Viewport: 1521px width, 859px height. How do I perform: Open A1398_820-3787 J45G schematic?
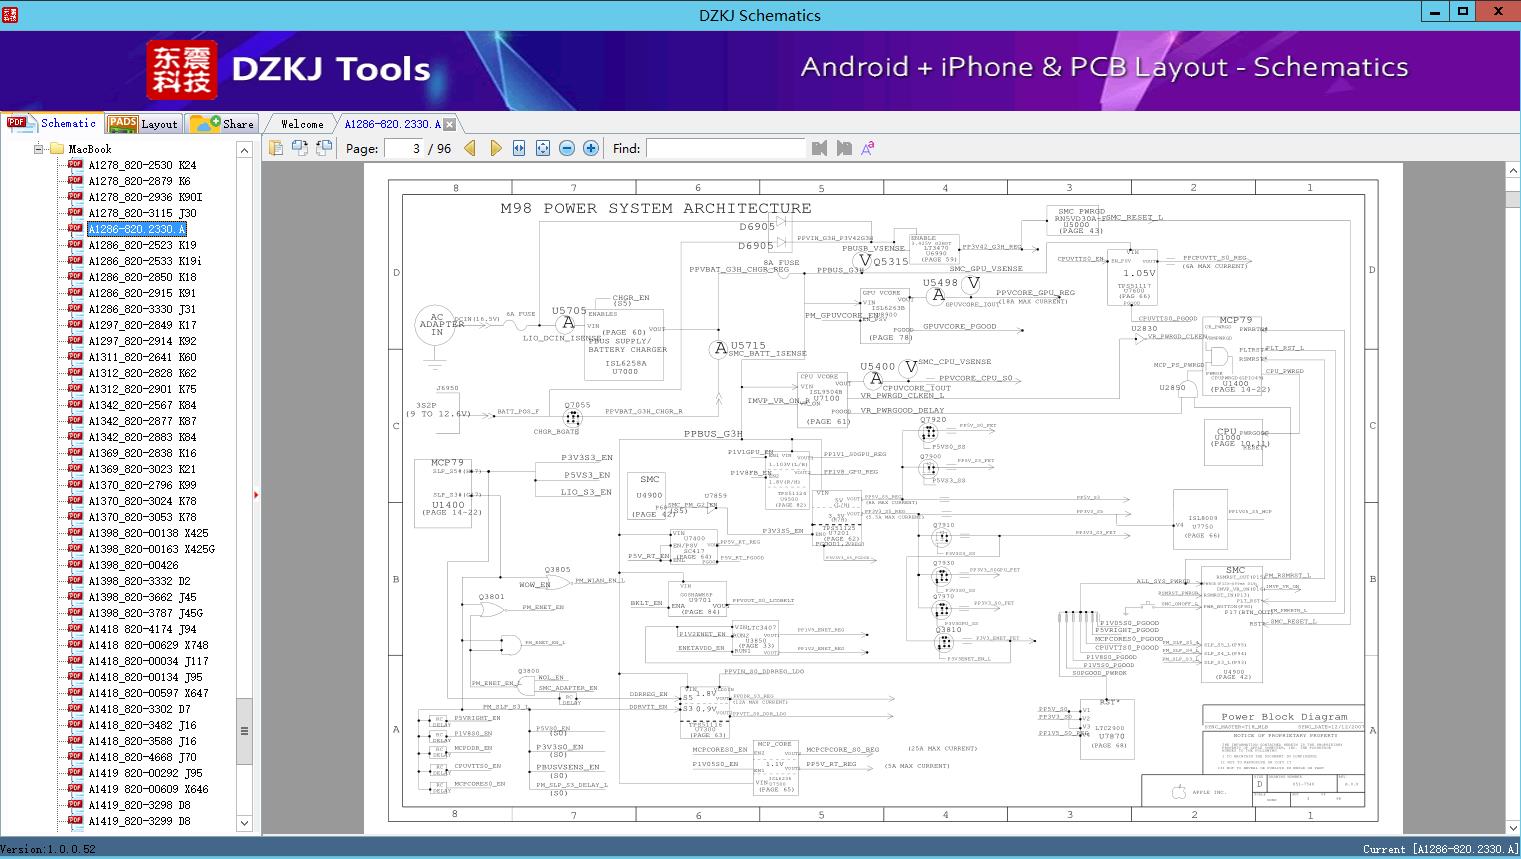(145, 613)
